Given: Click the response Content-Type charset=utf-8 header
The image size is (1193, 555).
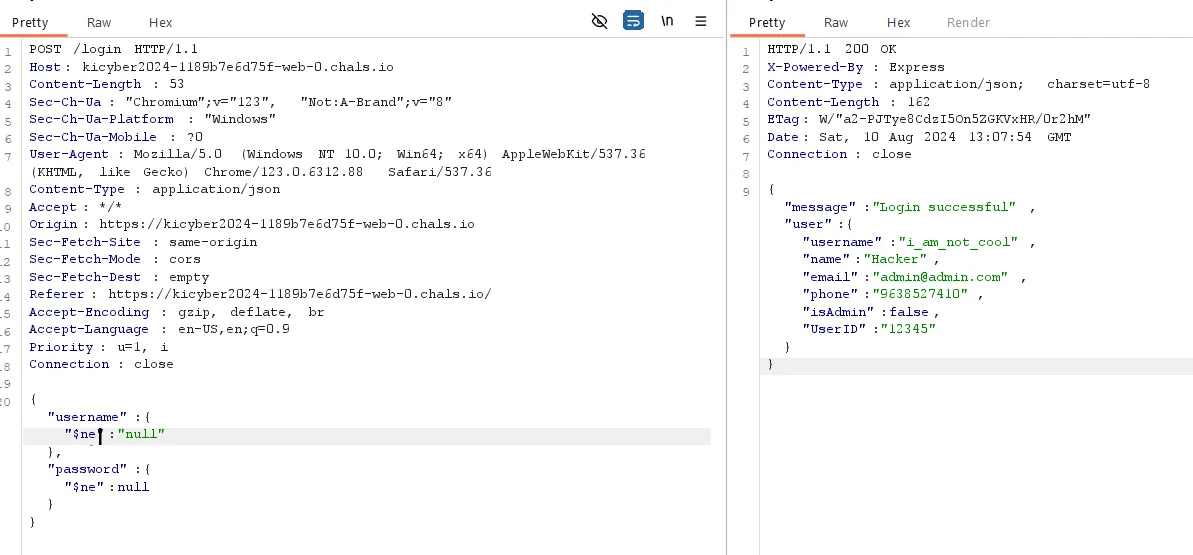Looking at the screenshot, I should coord(958,85).
